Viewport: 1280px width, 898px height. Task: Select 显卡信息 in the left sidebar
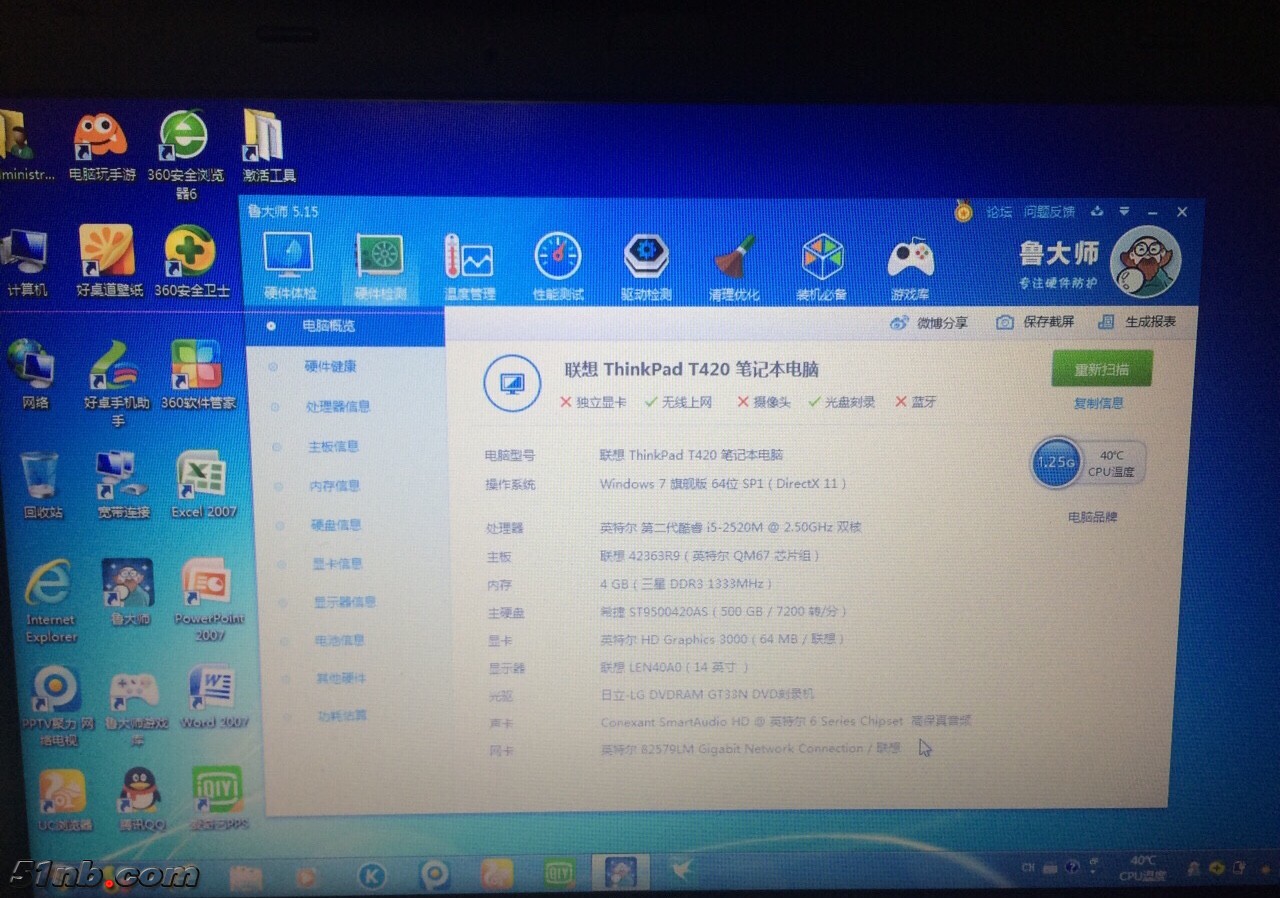[337, 564]
